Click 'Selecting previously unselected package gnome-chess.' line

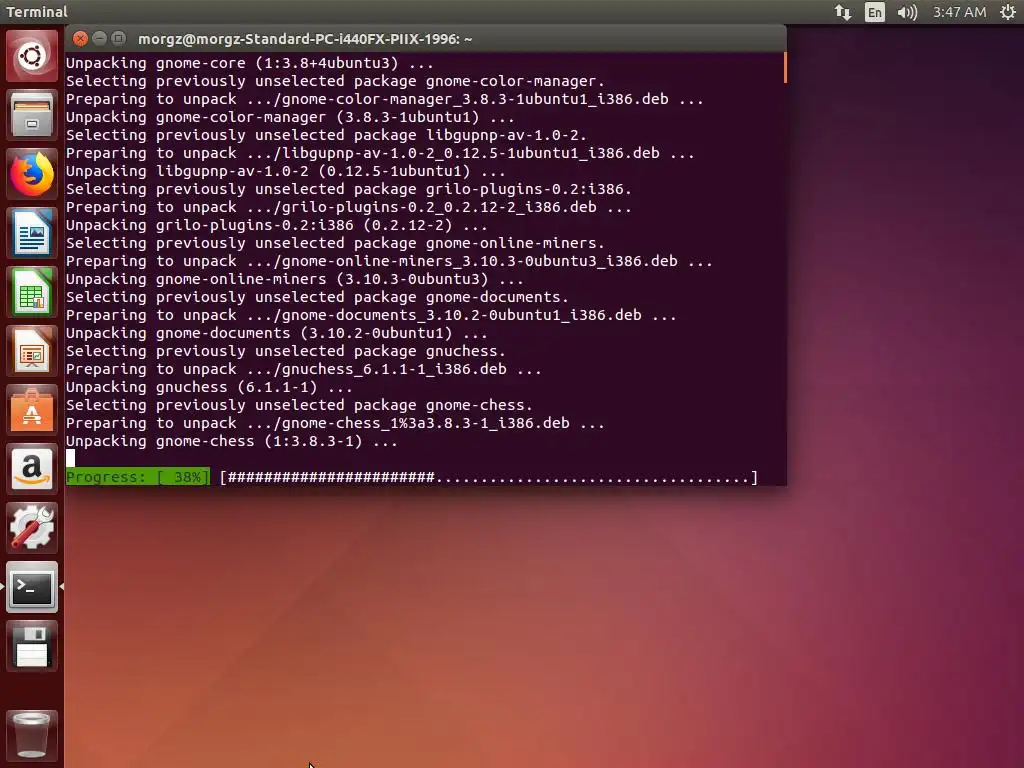pos(299,405)
